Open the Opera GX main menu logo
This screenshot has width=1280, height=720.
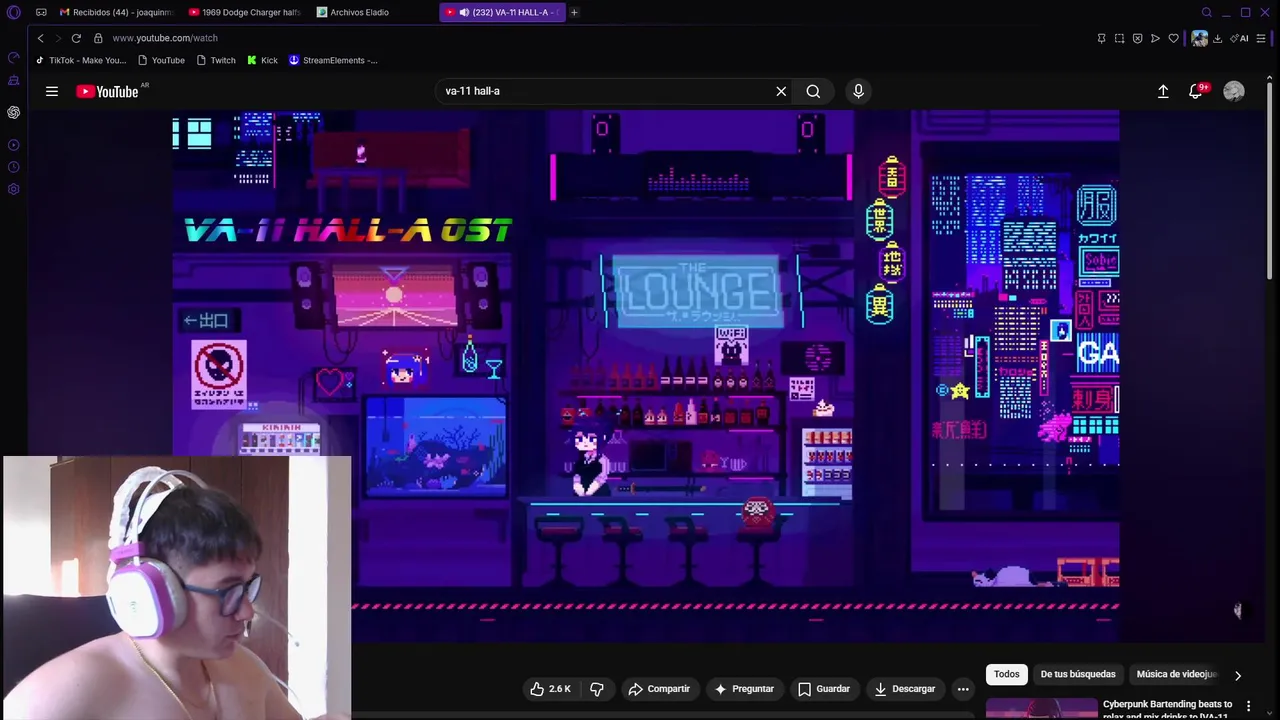click(x=13, y=12)
